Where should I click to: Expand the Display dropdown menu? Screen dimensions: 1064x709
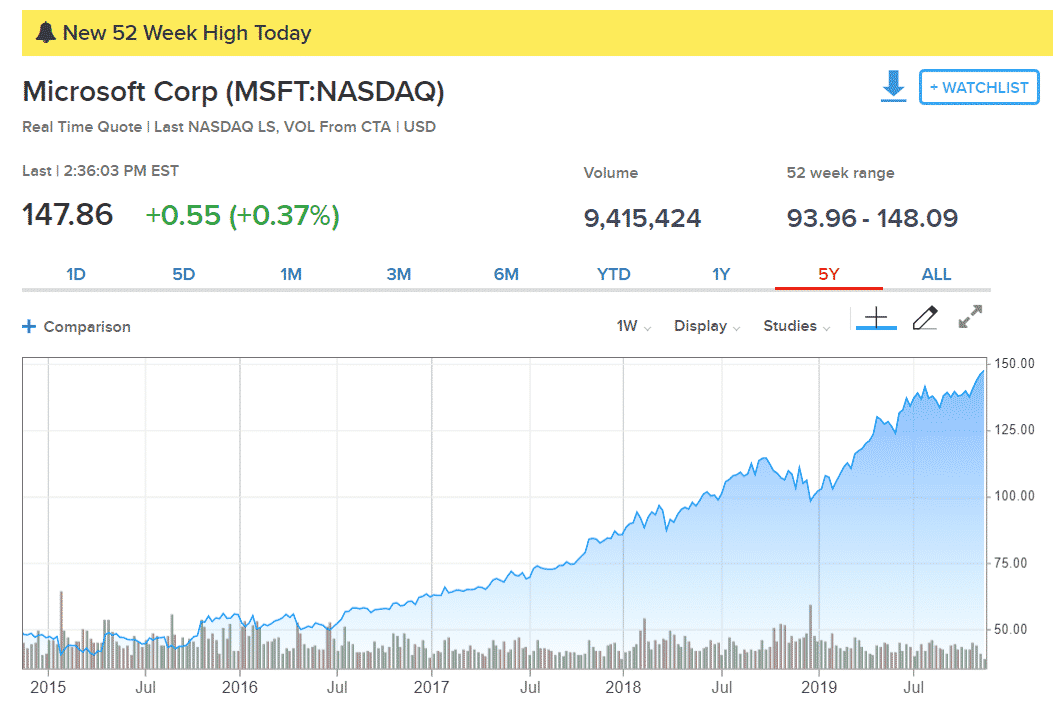(x=707, y=326)
